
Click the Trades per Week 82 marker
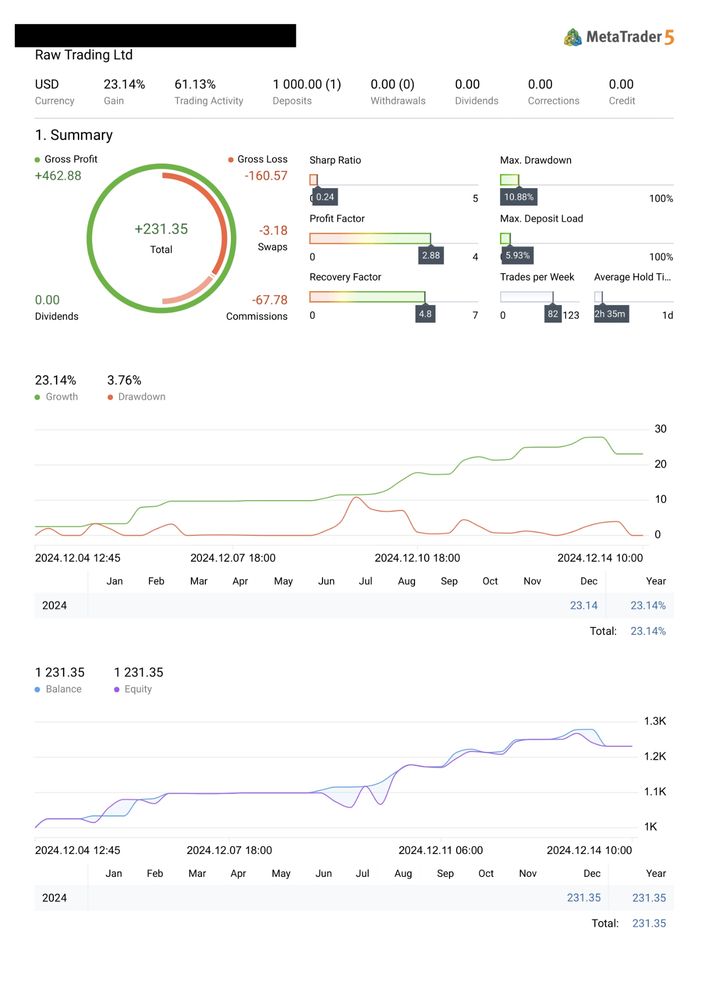click(553, 314)
